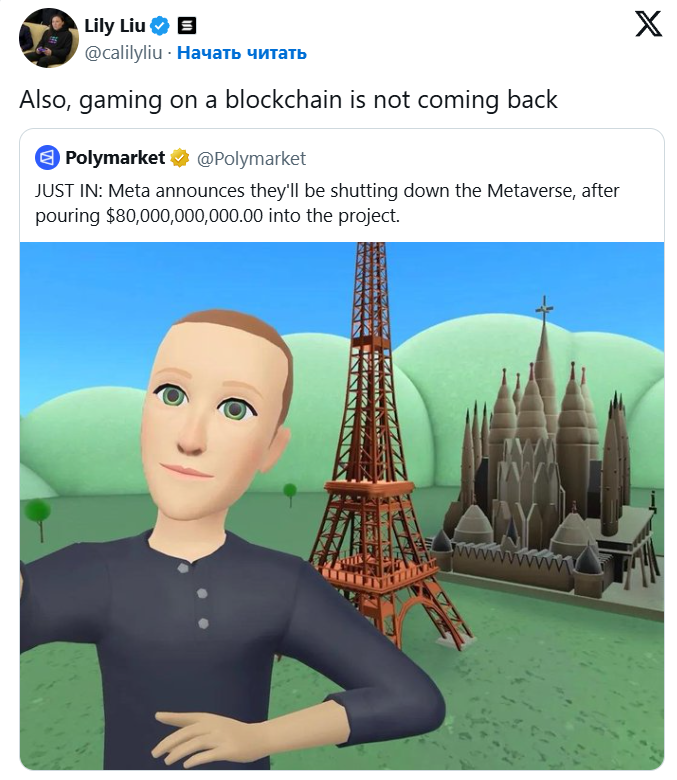Click Lily Liu's profile avatar

[x=49, y=38]
